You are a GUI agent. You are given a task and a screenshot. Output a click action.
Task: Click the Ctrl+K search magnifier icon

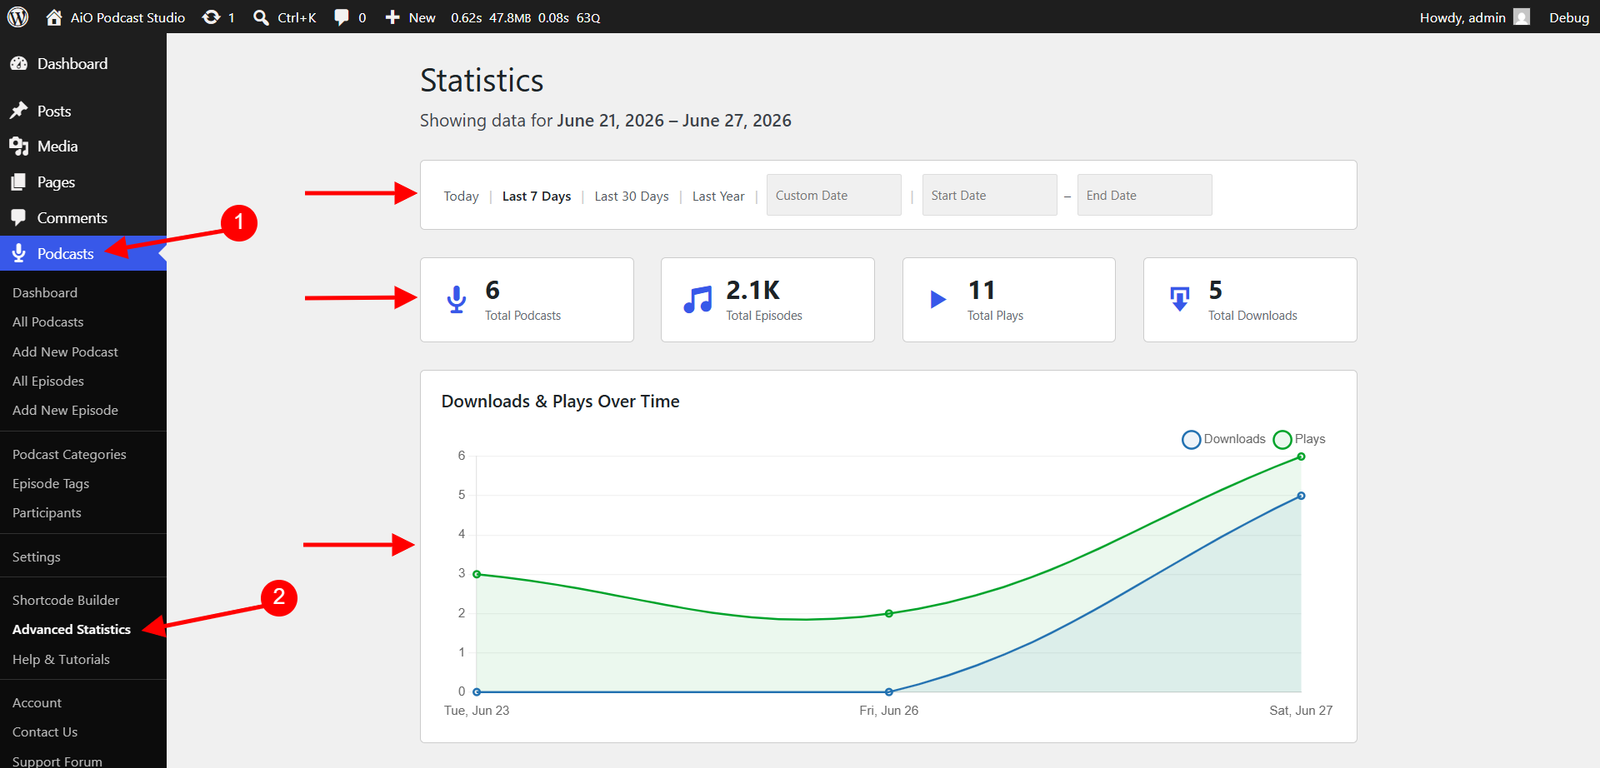point(261,17)
